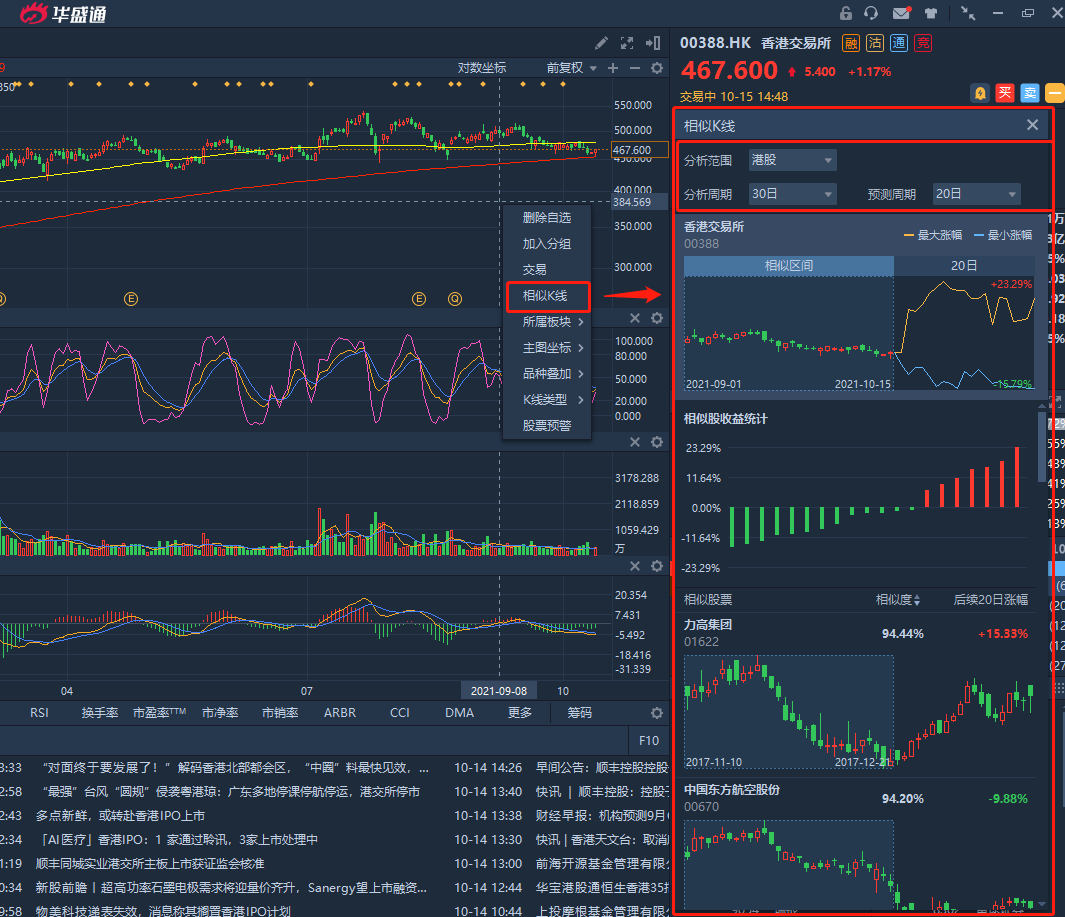This screenshot has height=917, width=1065.
Task: Switch to DMA indicator tab
Action: (459, 713)
